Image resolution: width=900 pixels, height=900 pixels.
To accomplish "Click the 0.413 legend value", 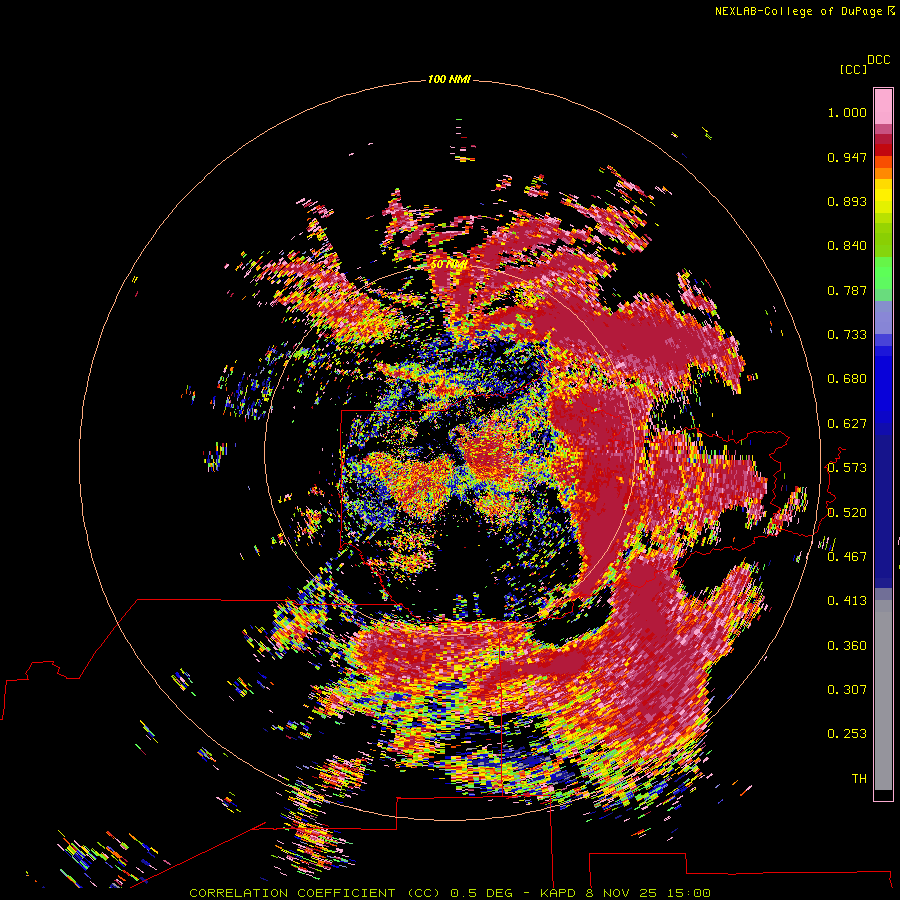I will tap(847, 601).
